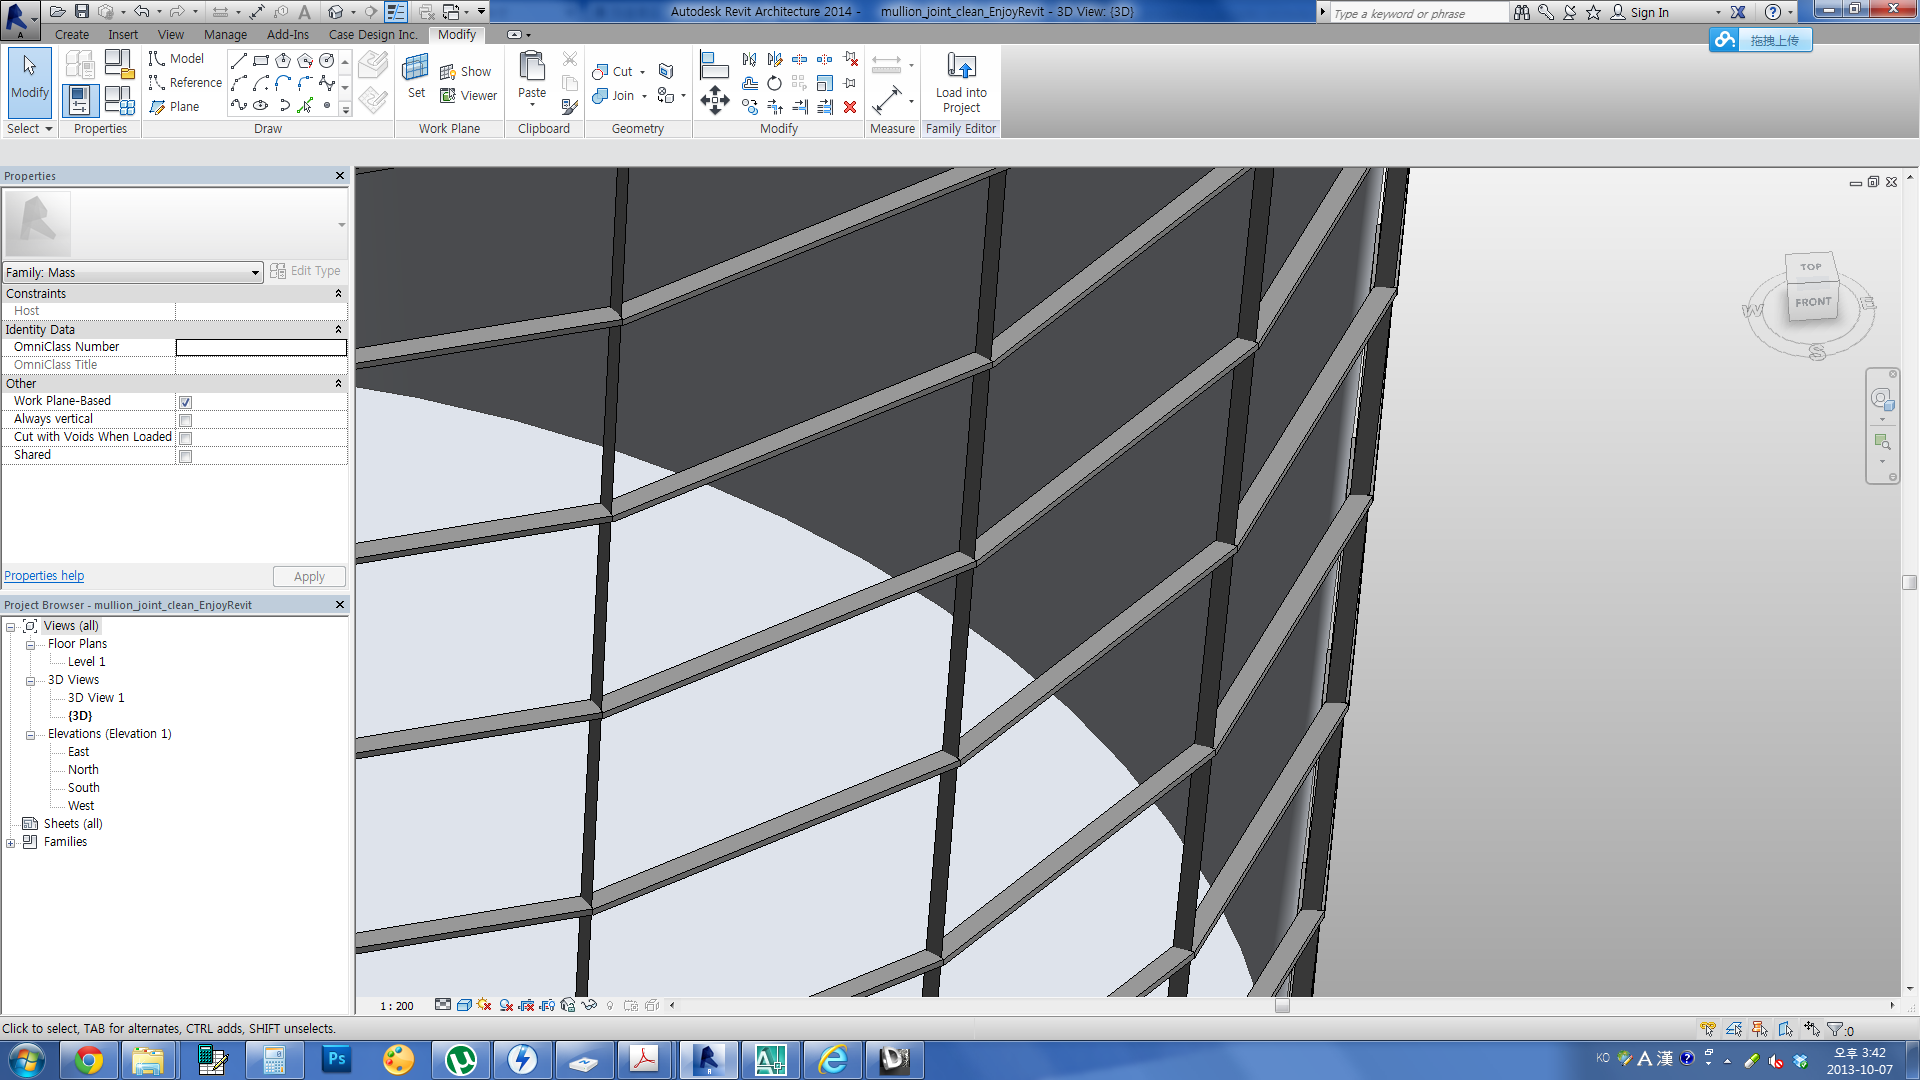This screenshot has height=1080, width=1920.
Task: Select the Line draw tool
Action: coord(238,61)
